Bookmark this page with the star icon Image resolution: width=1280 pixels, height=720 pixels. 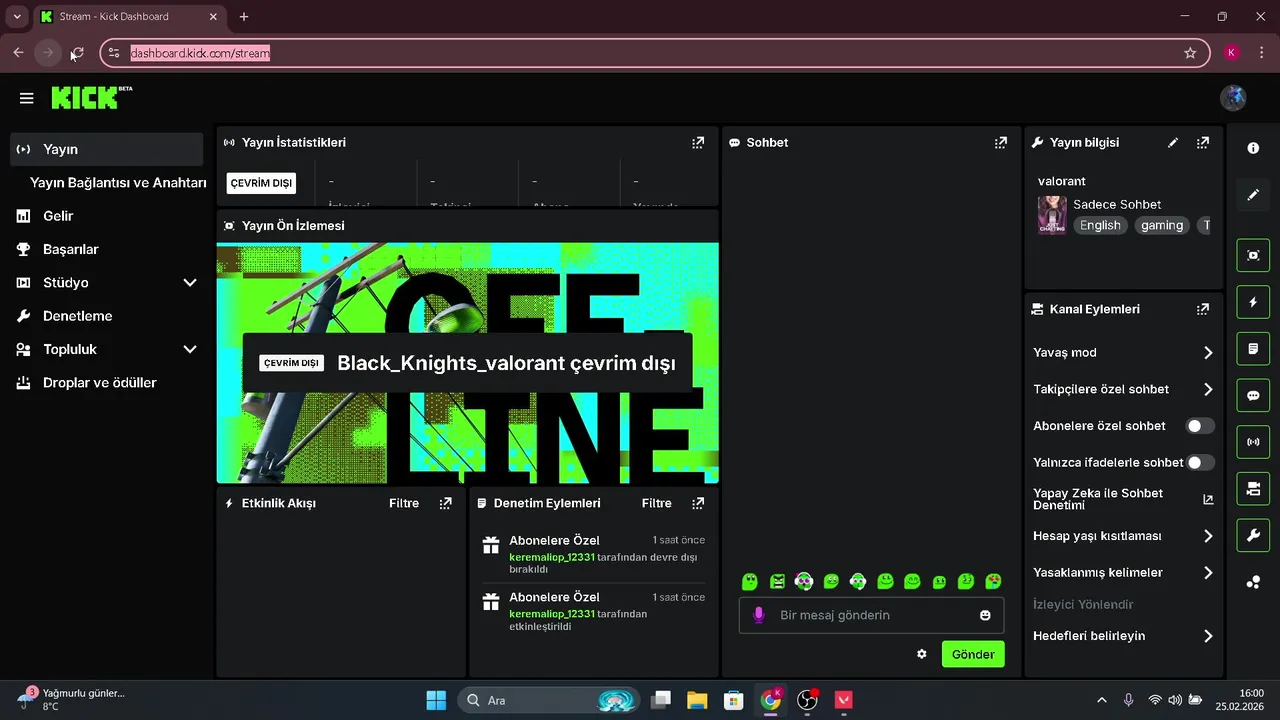click(1190, 53)
